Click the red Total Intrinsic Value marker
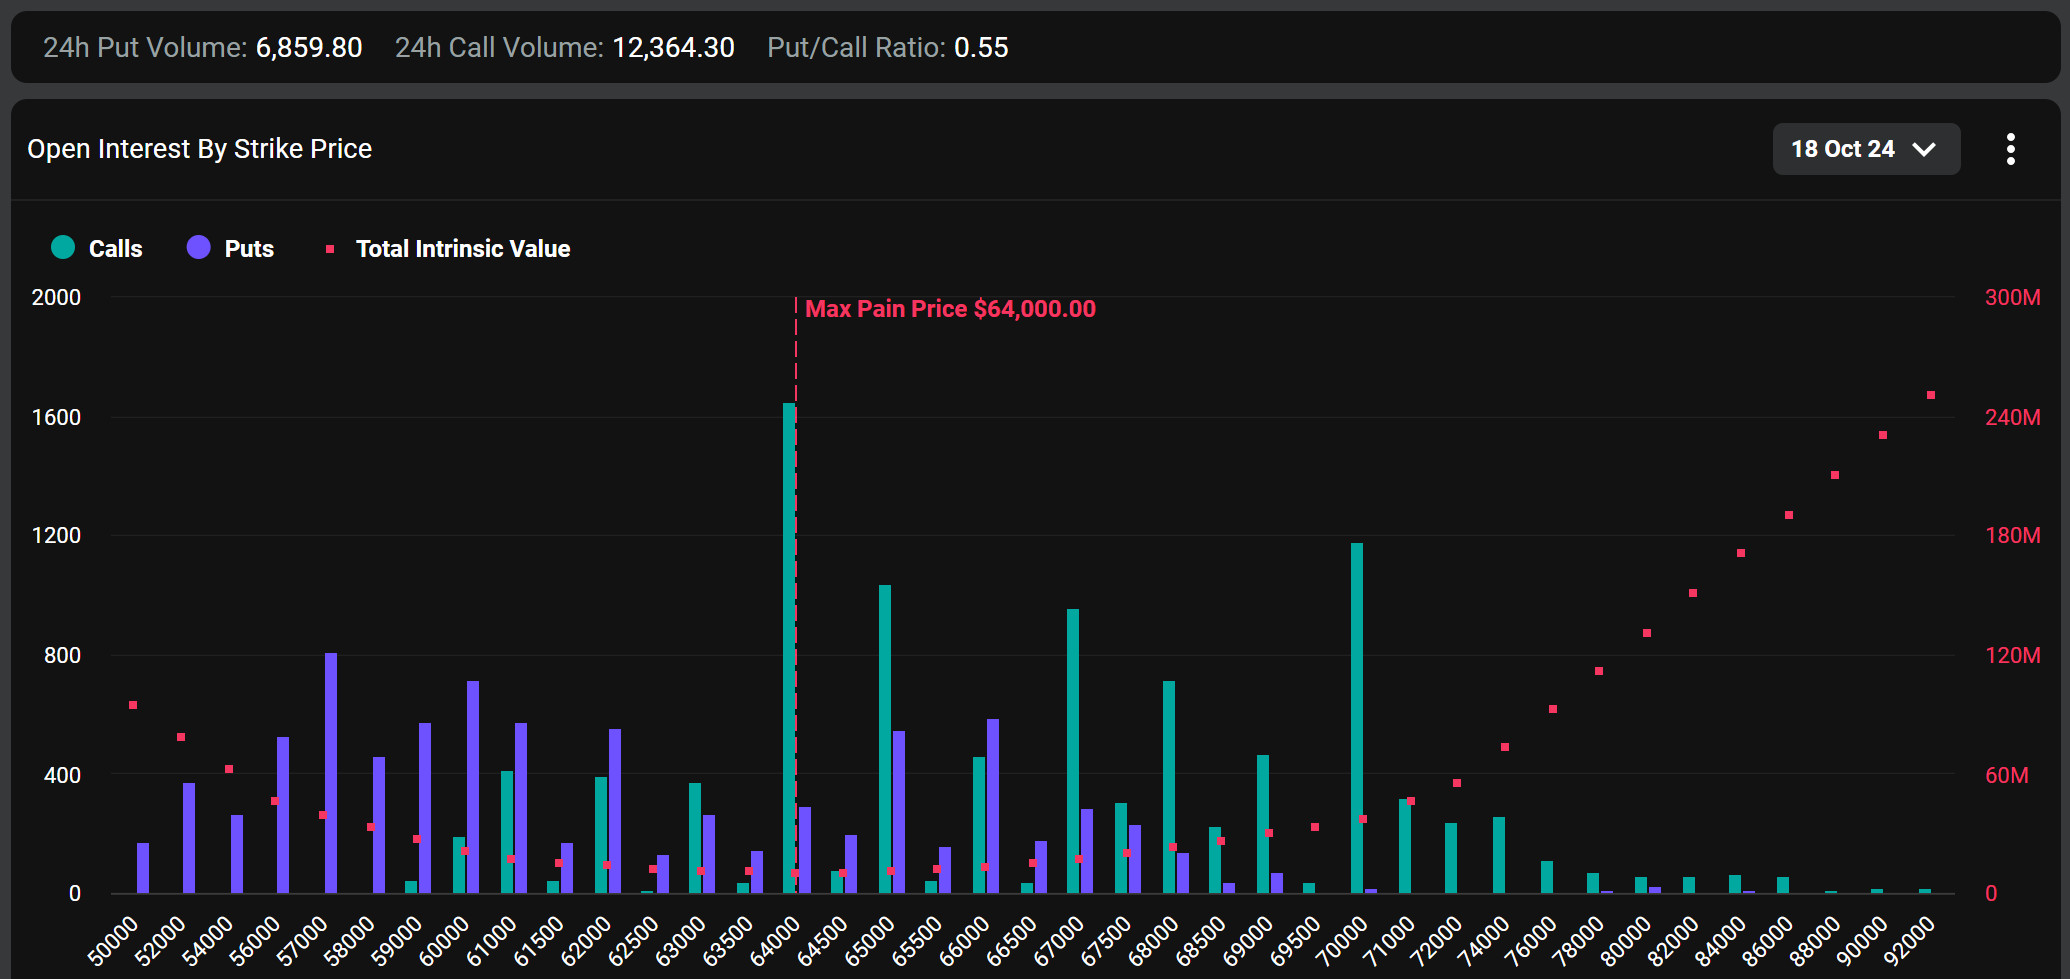2070x979 pixels. tap(330, 249)
